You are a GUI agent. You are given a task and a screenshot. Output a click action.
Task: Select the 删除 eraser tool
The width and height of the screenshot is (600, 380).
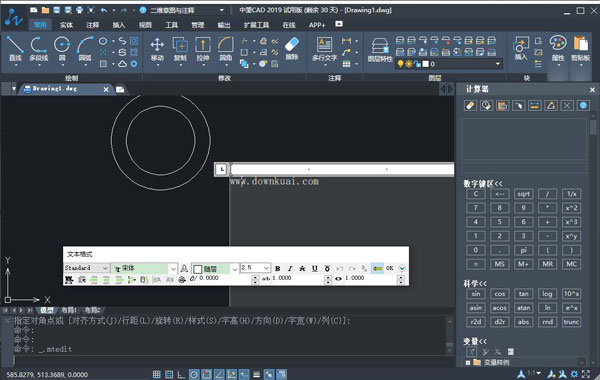click(x=292, y=48)
